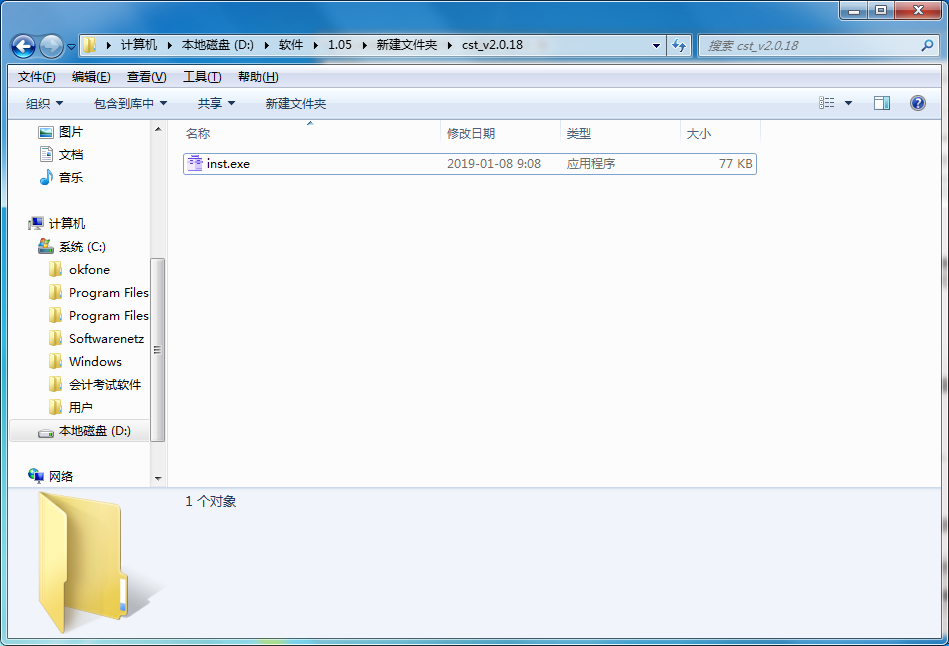949x646 pixels.
Task: Click the 计算机 computer icon
Action: [36, 223]
